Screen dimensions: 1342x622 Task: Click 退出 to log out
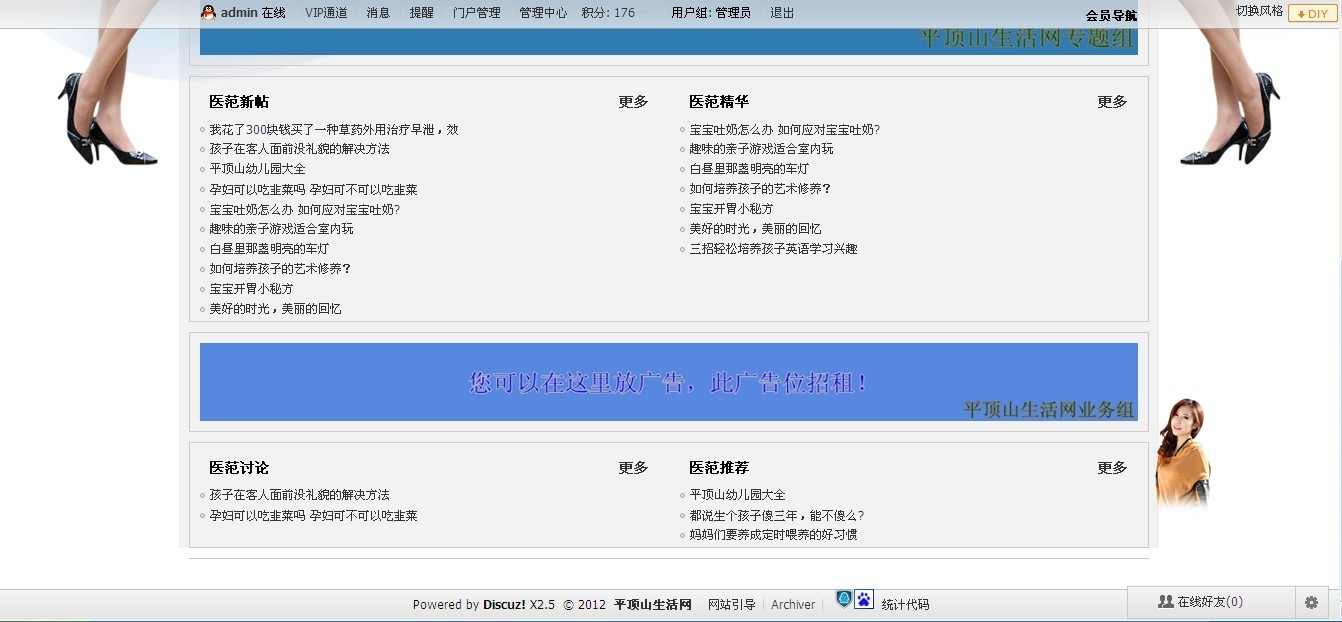(781, 14)
